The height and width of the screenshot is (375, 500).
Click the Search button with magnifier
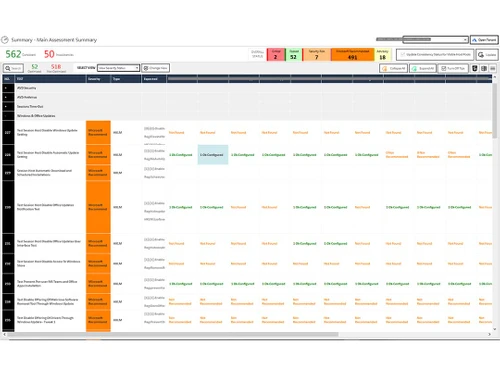[13, 68]
